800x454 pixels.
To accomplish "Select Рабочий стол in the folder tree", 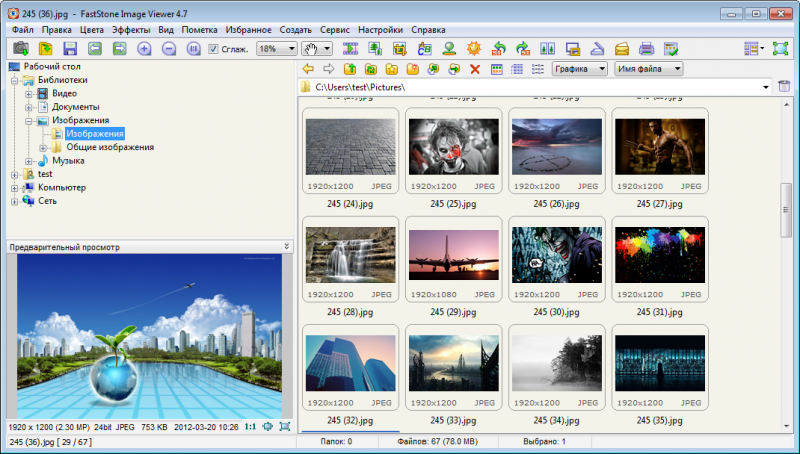I will click(x=52, y=66).
